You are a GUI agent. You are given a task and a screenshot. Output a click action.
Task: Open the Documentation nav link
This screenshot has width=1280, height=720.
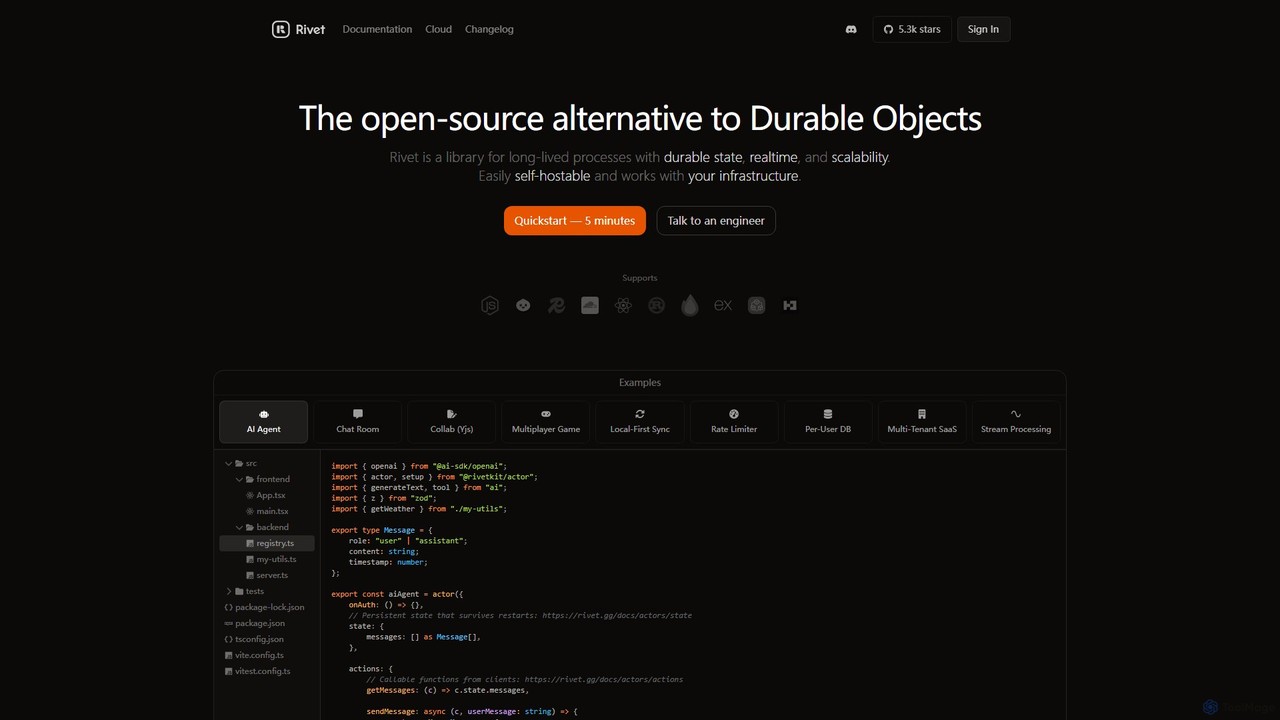(377, 29)
